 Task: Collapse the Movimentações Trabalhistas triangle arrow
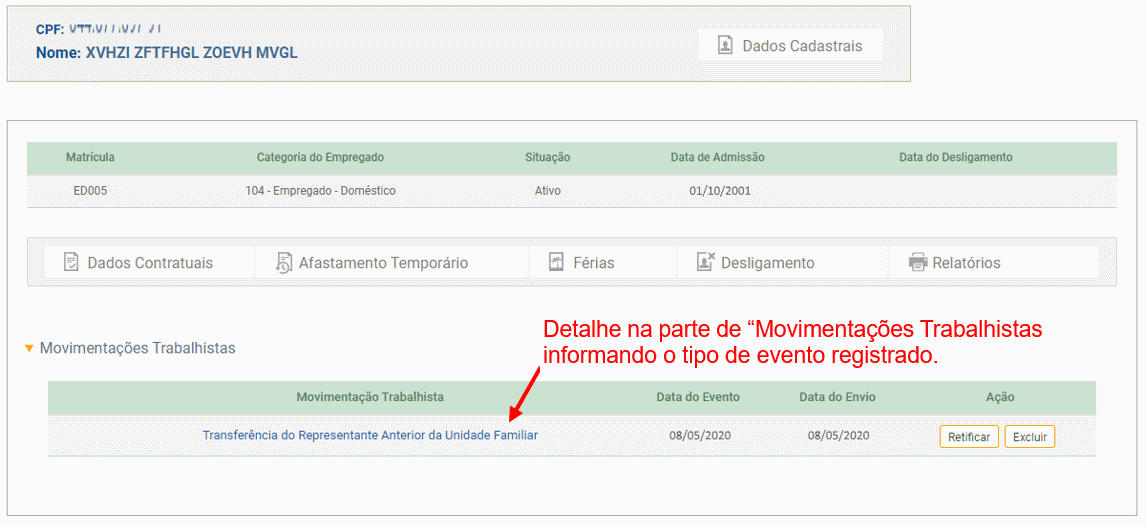[29, 348]
